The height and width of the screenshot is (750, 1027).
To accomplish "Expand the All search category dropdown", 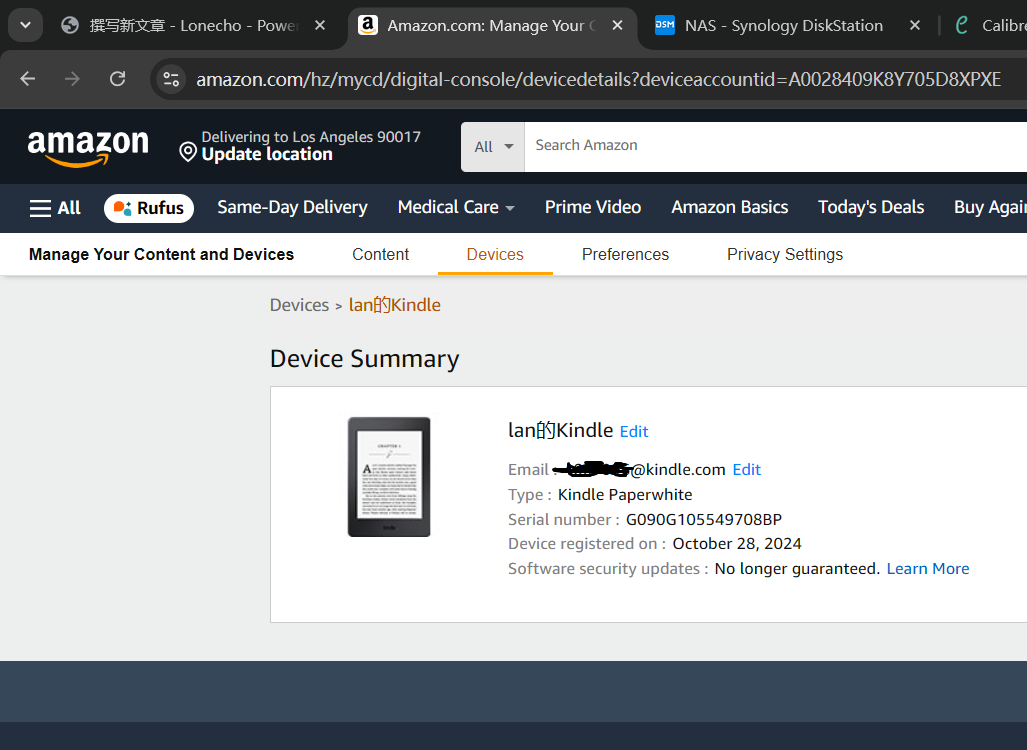I will tap(493, 147).
